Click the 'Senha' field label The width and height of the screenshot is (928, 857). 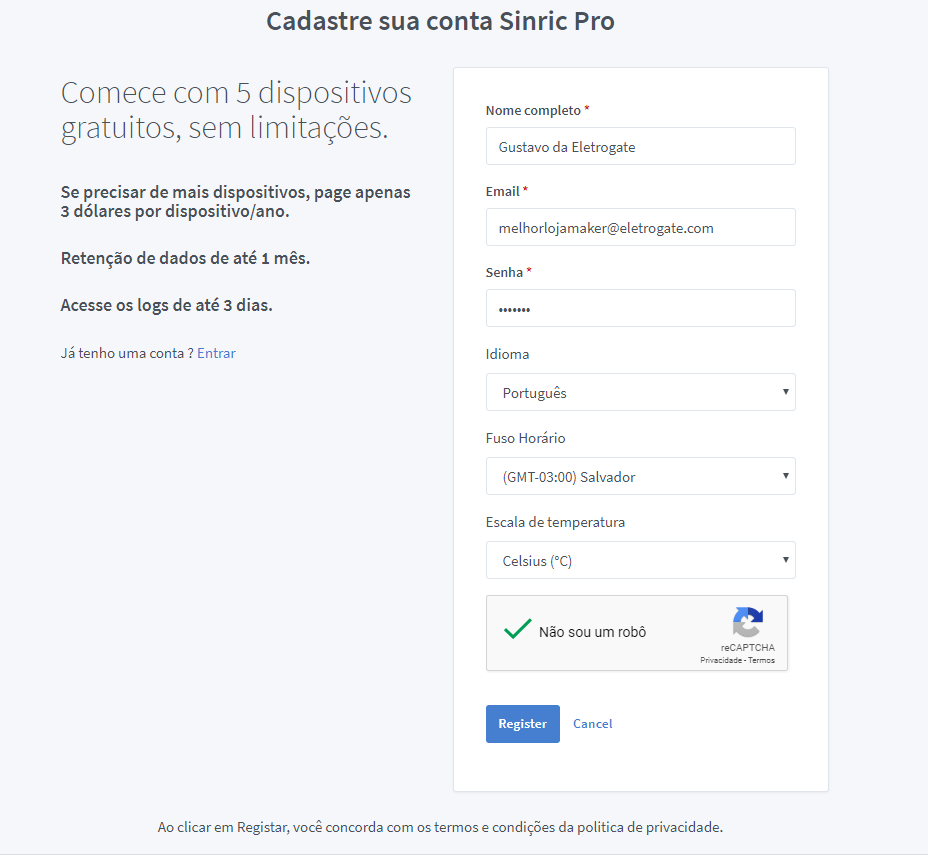(x=505, y=272)
